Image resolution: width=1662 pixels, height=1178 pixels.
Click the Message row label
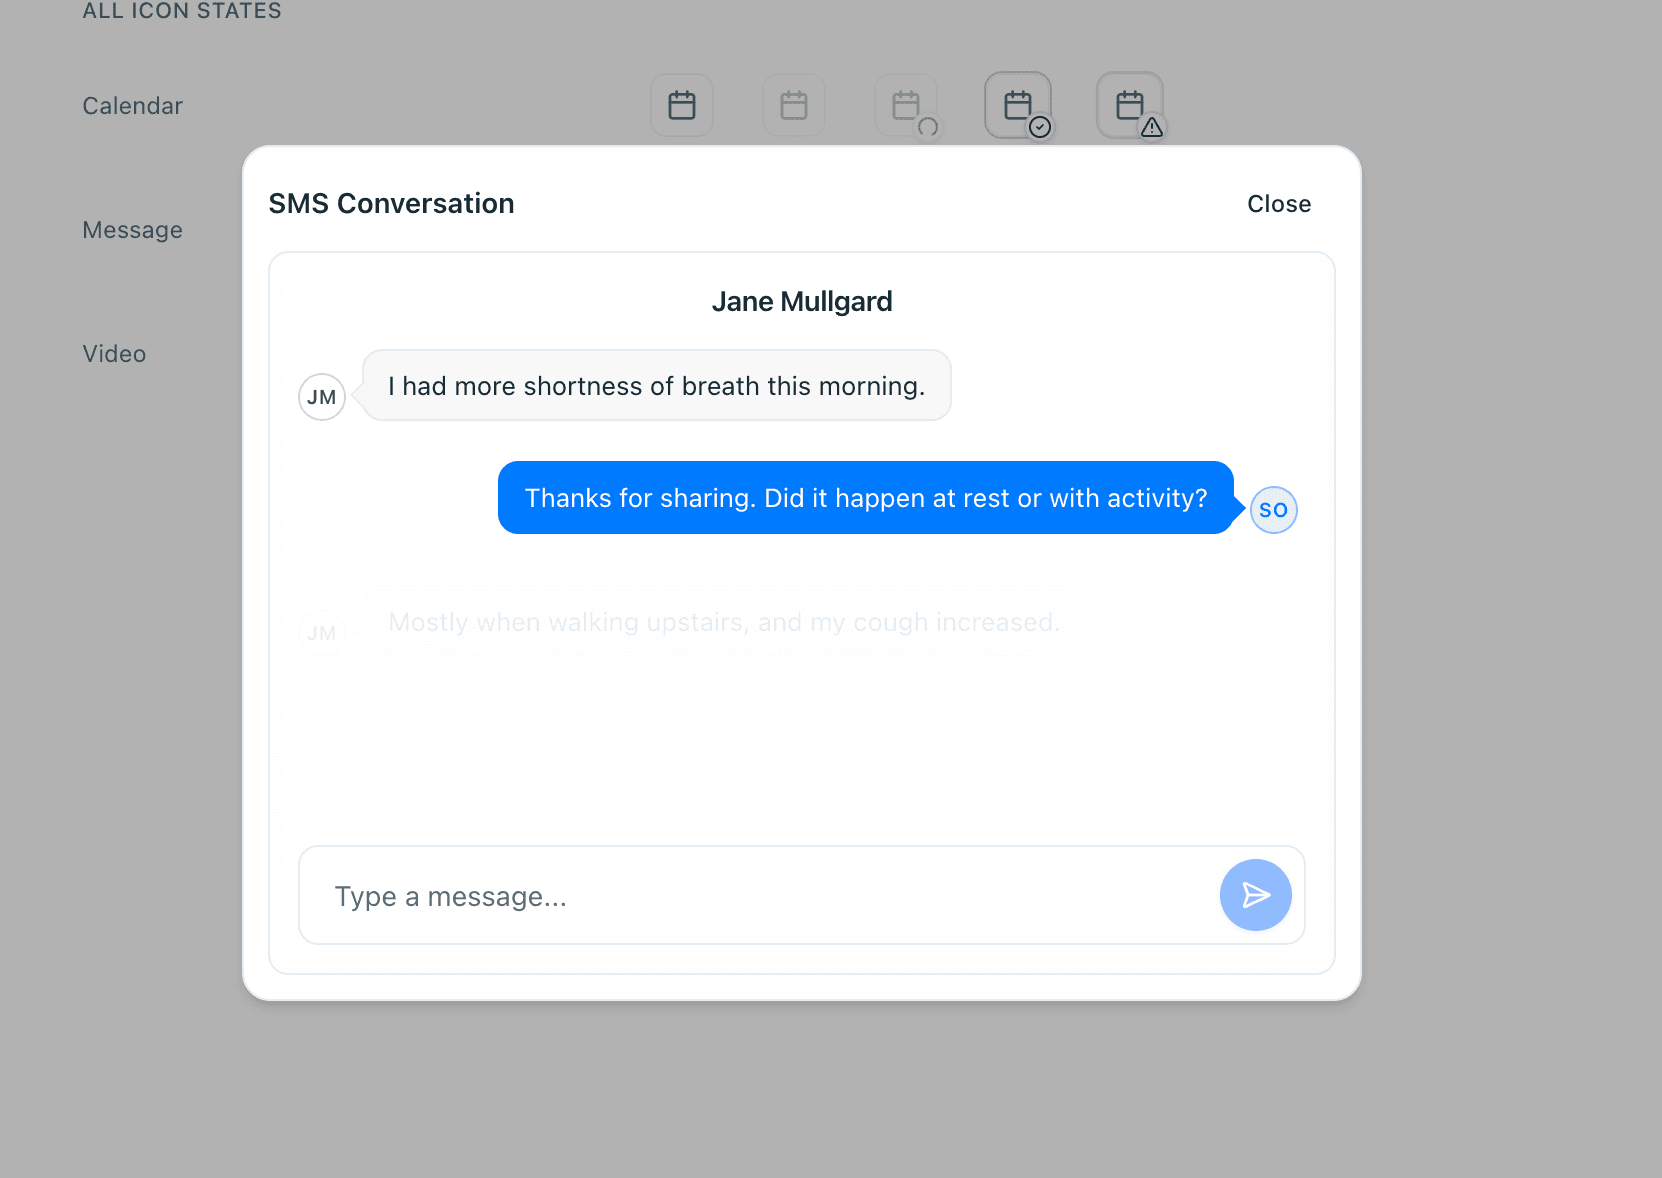click(133, 230)
